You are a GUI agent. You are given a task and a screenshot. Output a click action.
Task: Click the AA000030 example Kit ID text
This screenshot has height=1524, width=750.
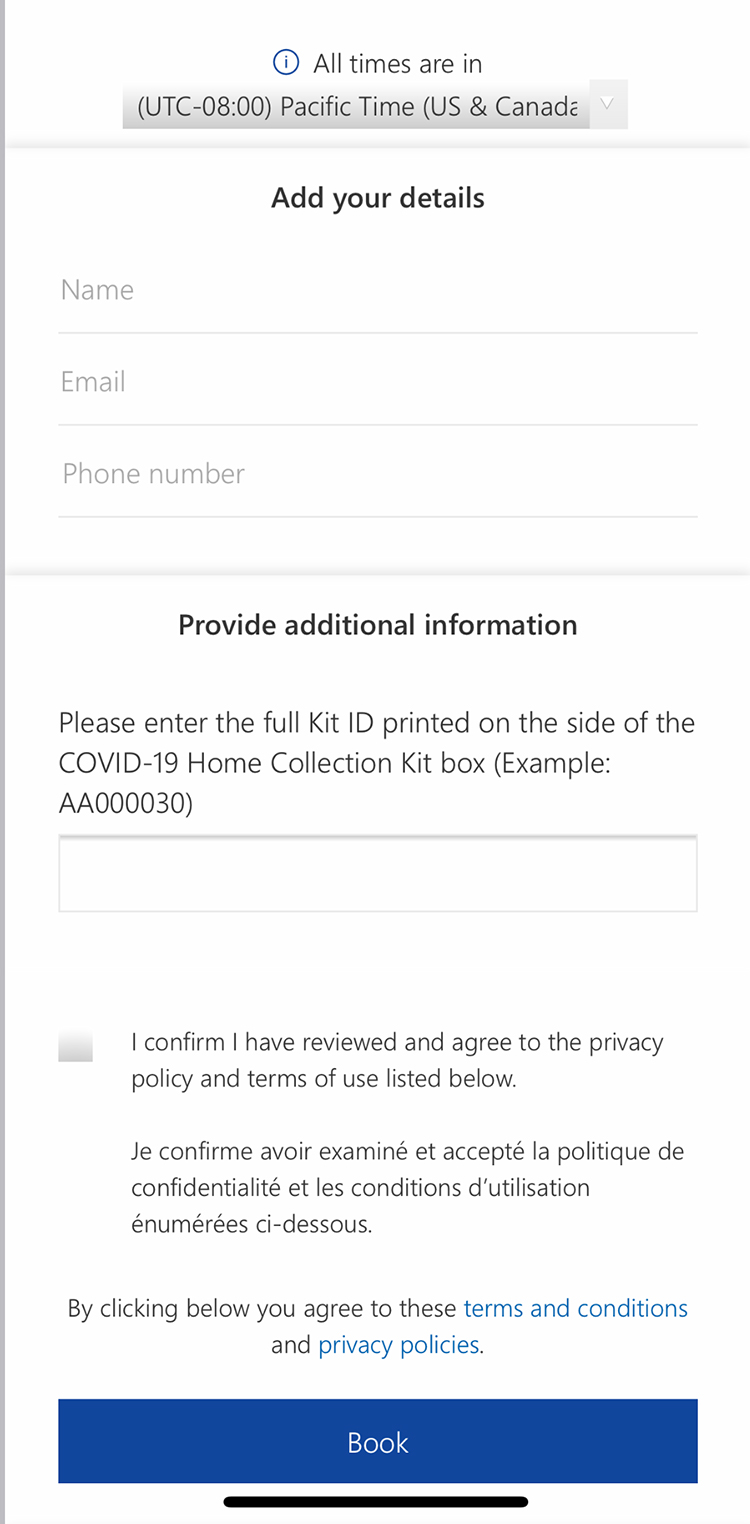126,803
